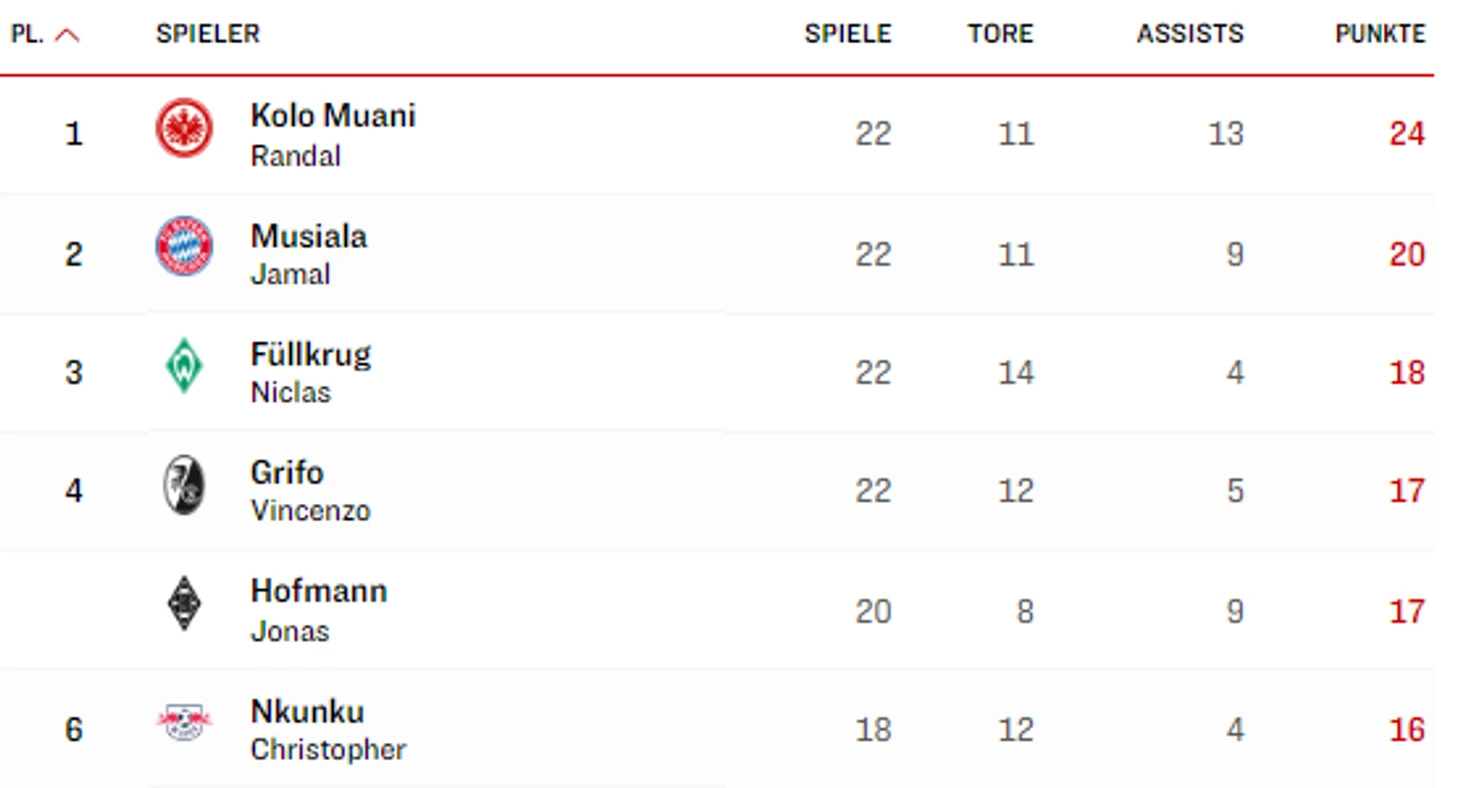Click the Werder Bremen club logo
This screenshot has width=1460, height=788.
184,365
